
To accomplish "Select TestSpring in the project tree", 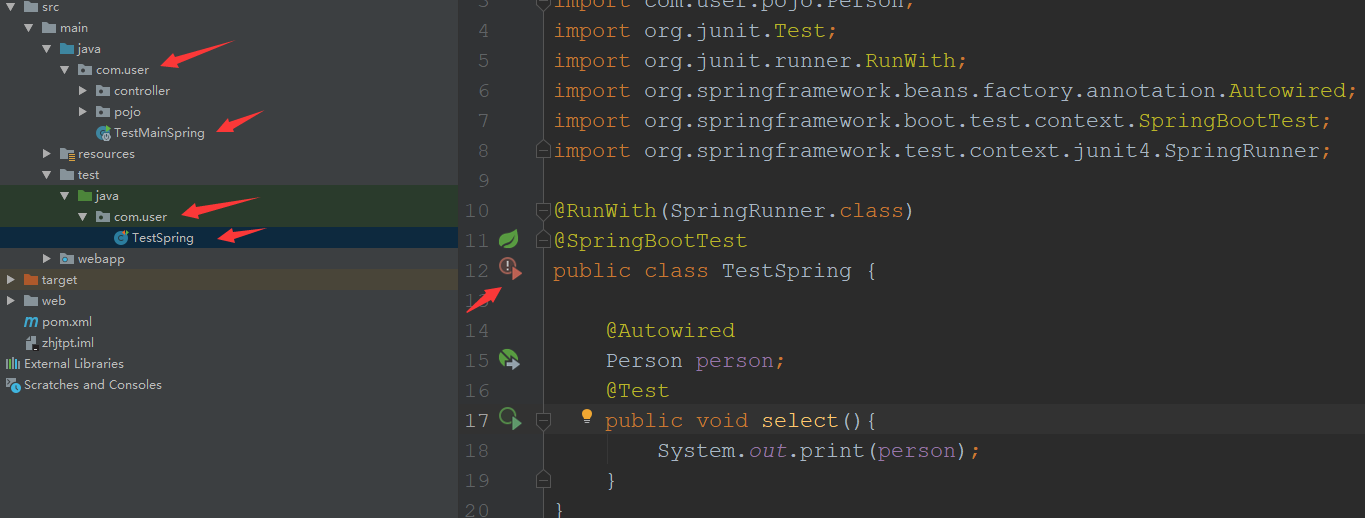I will 163,238.
